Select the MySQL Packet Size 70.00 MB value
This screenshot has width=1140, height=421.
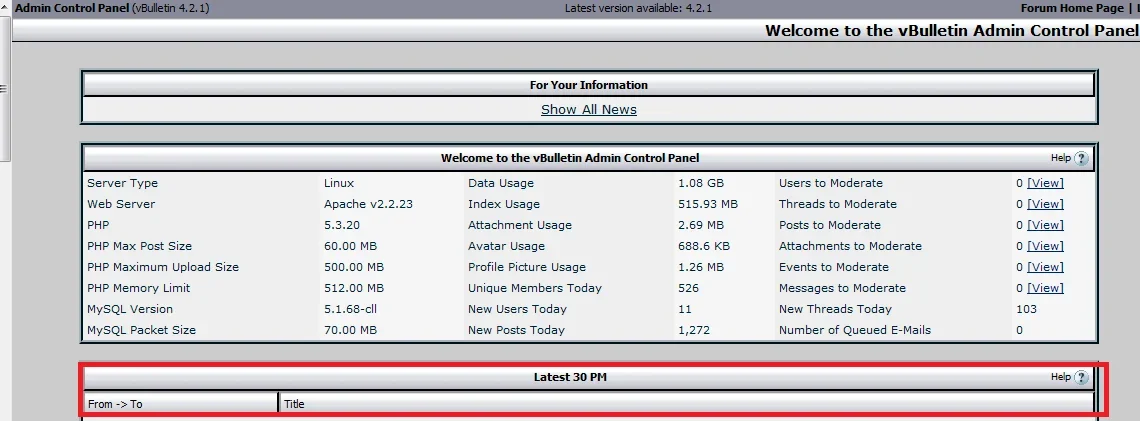pos(350,330)
